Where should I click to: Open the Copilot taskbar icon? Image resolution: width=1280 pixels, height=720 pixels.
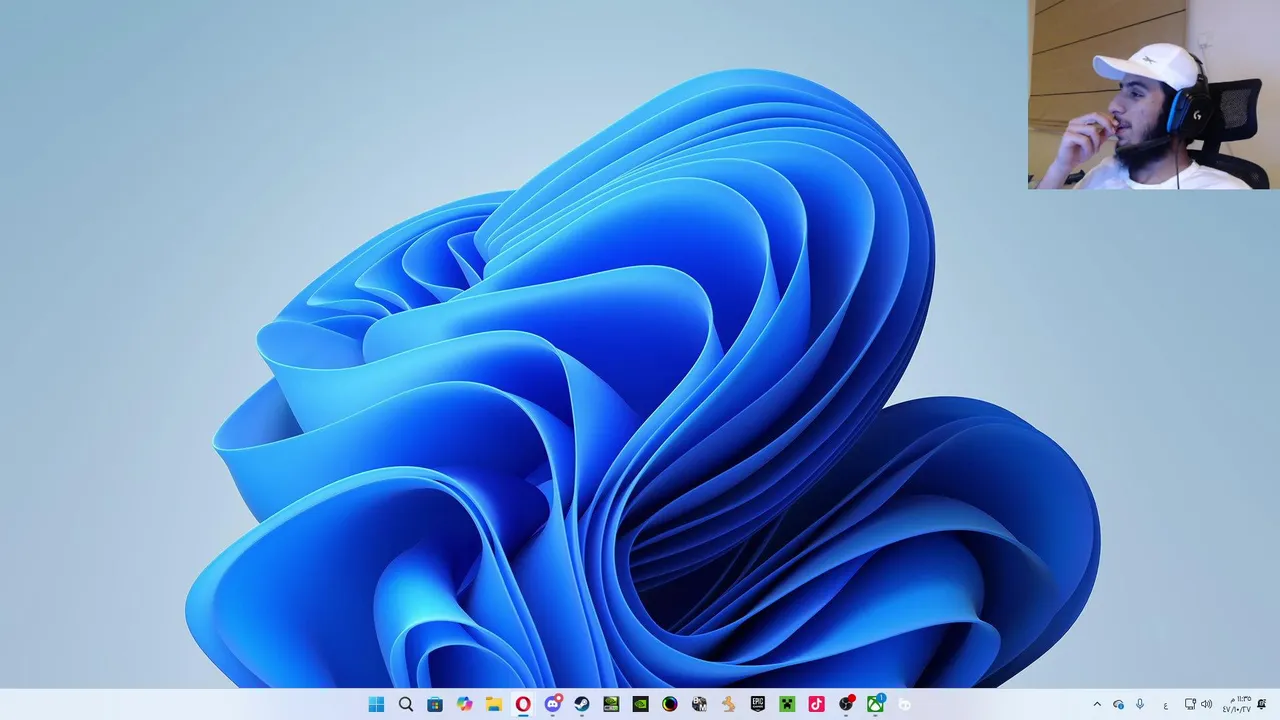pos(464,704)
